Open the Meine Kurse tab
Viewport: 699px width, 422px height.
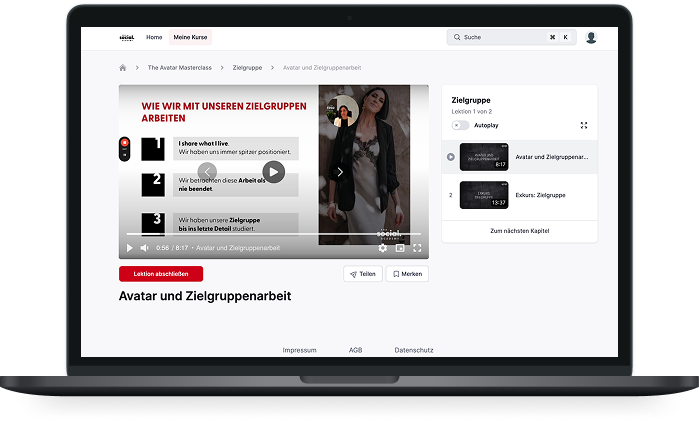tap(190, 37)
